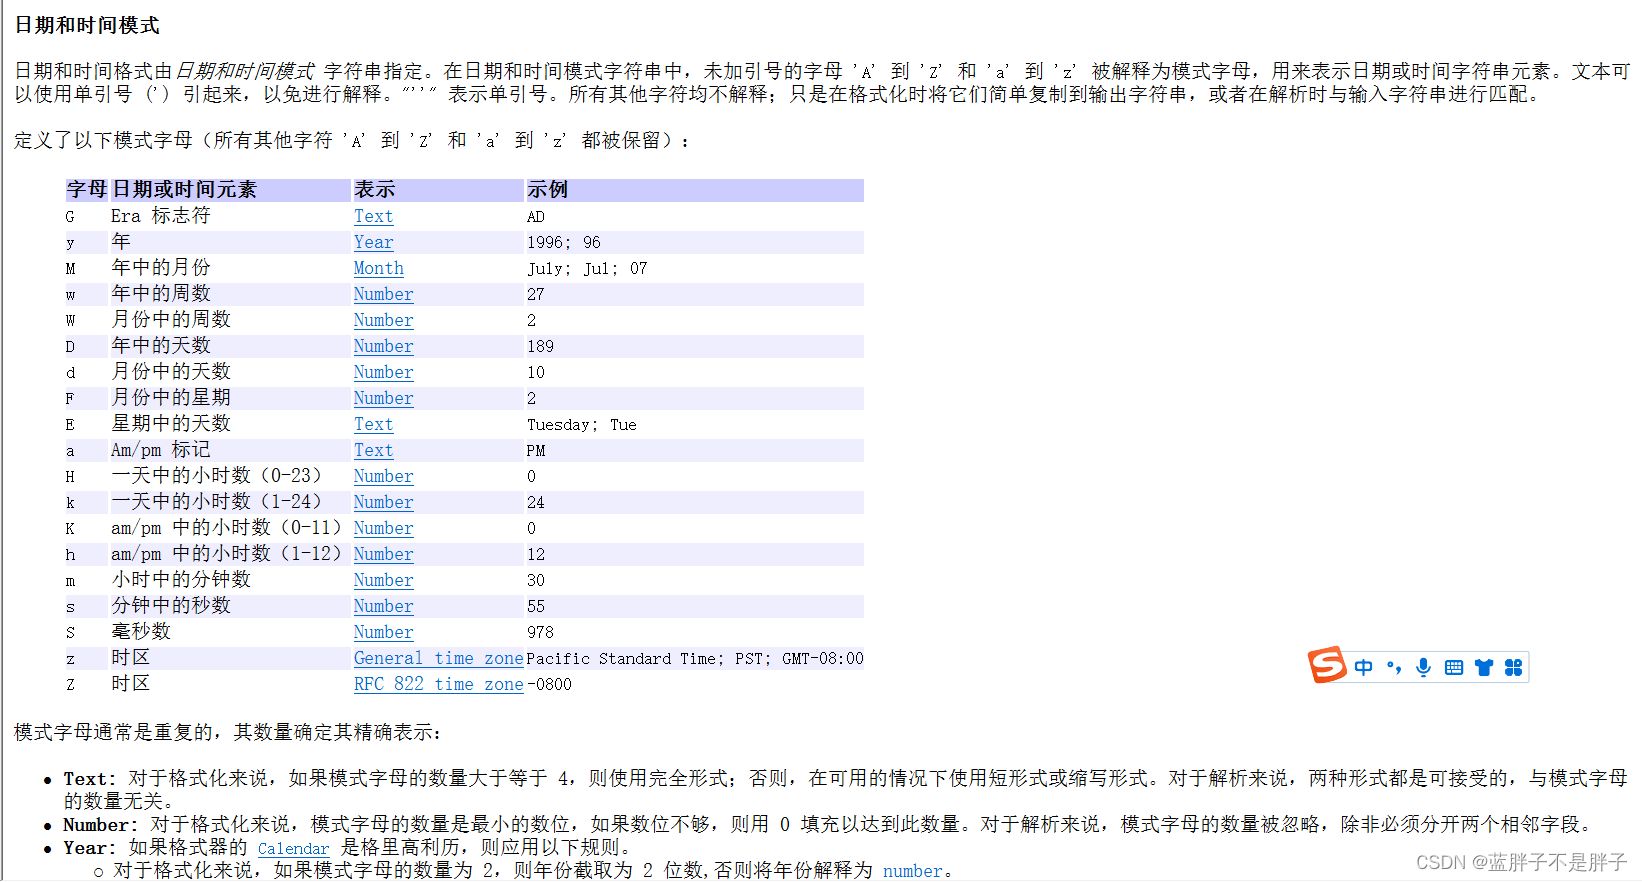Click the 时区 cell in uppercase Z row

131,684
